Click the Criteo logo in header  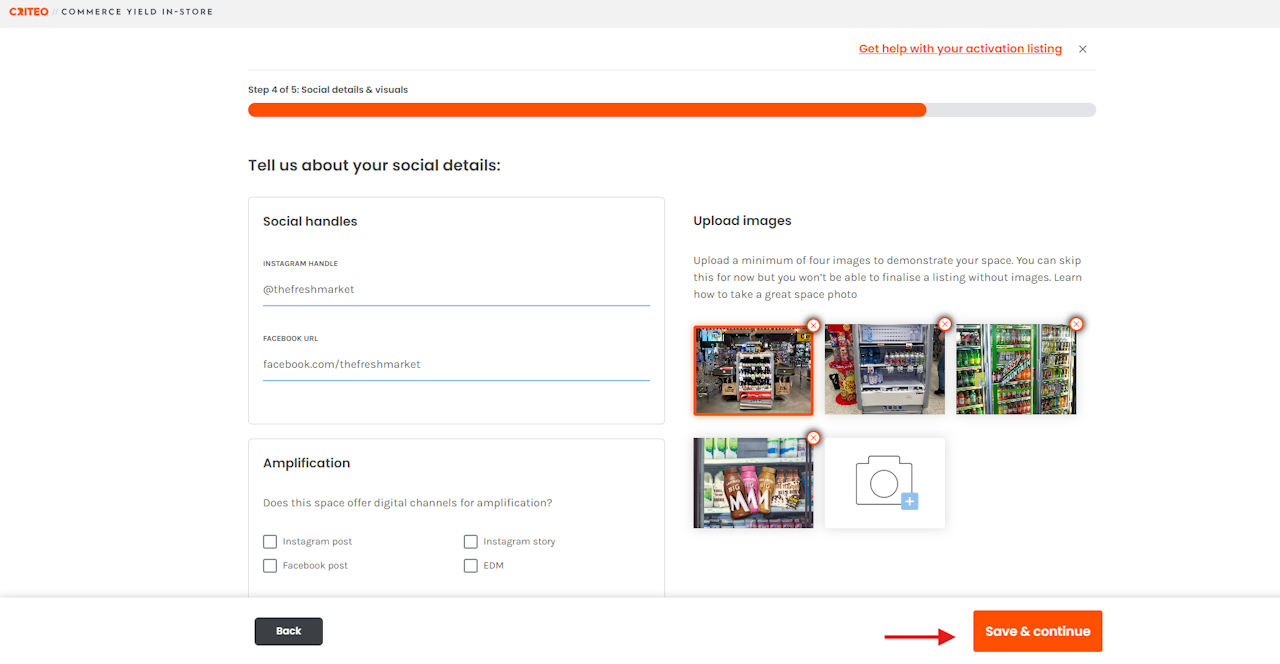(29, 12)
